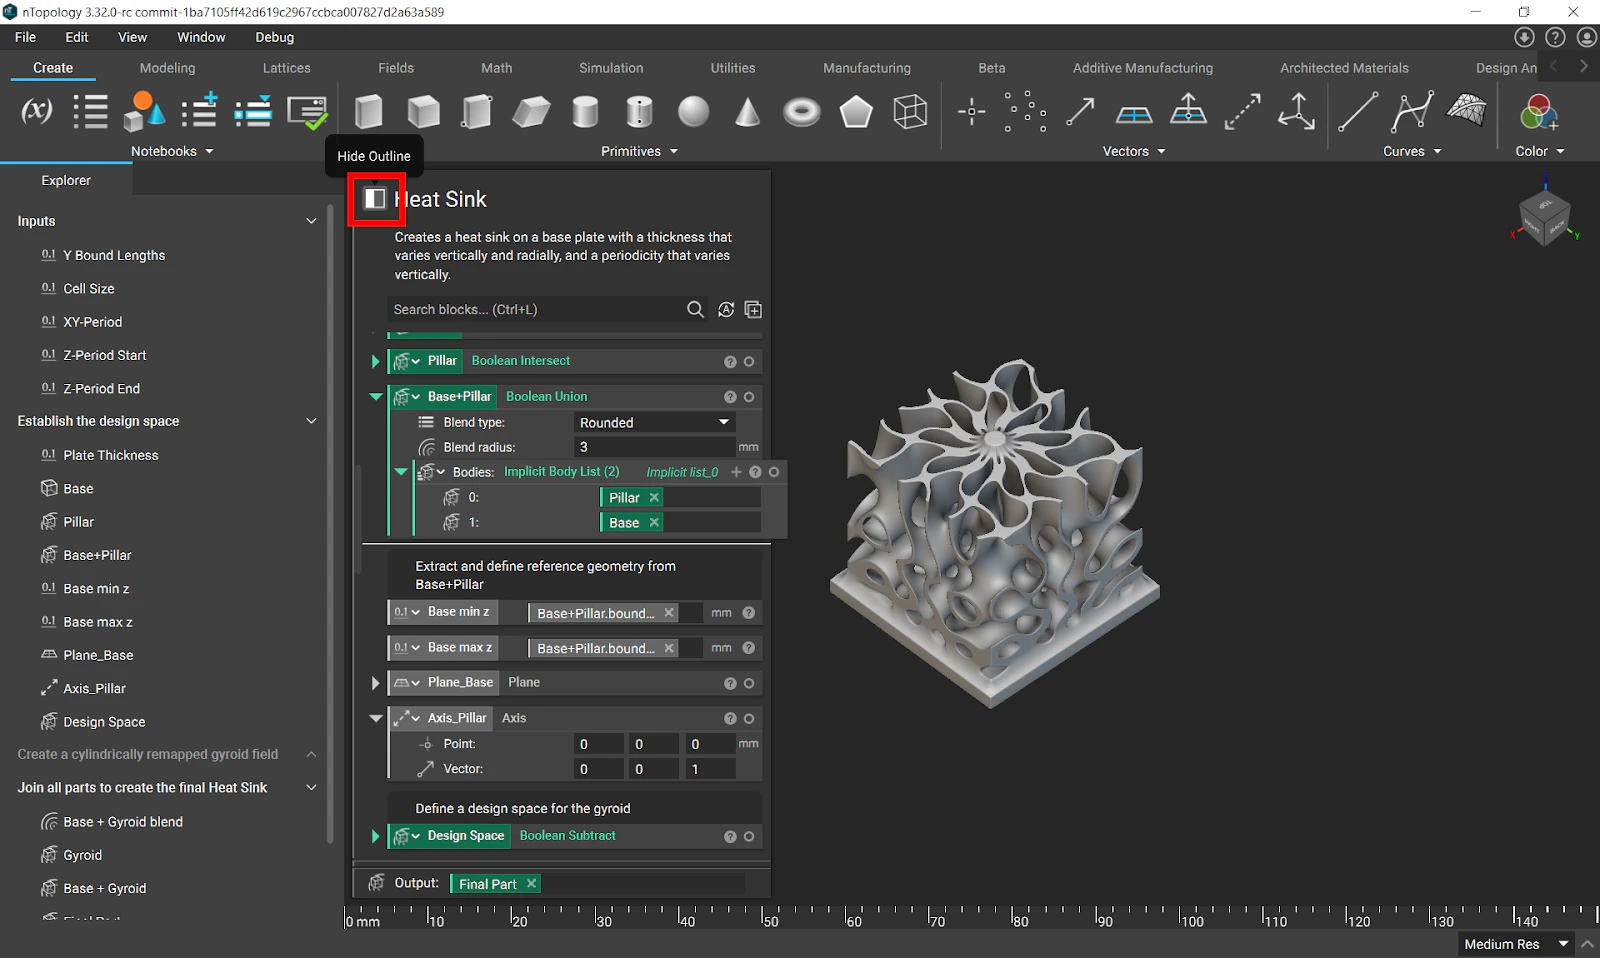The height and width of the screenshot is (958, 1600).
Task: Open the Debug menu
Action: tap(274, 37)
